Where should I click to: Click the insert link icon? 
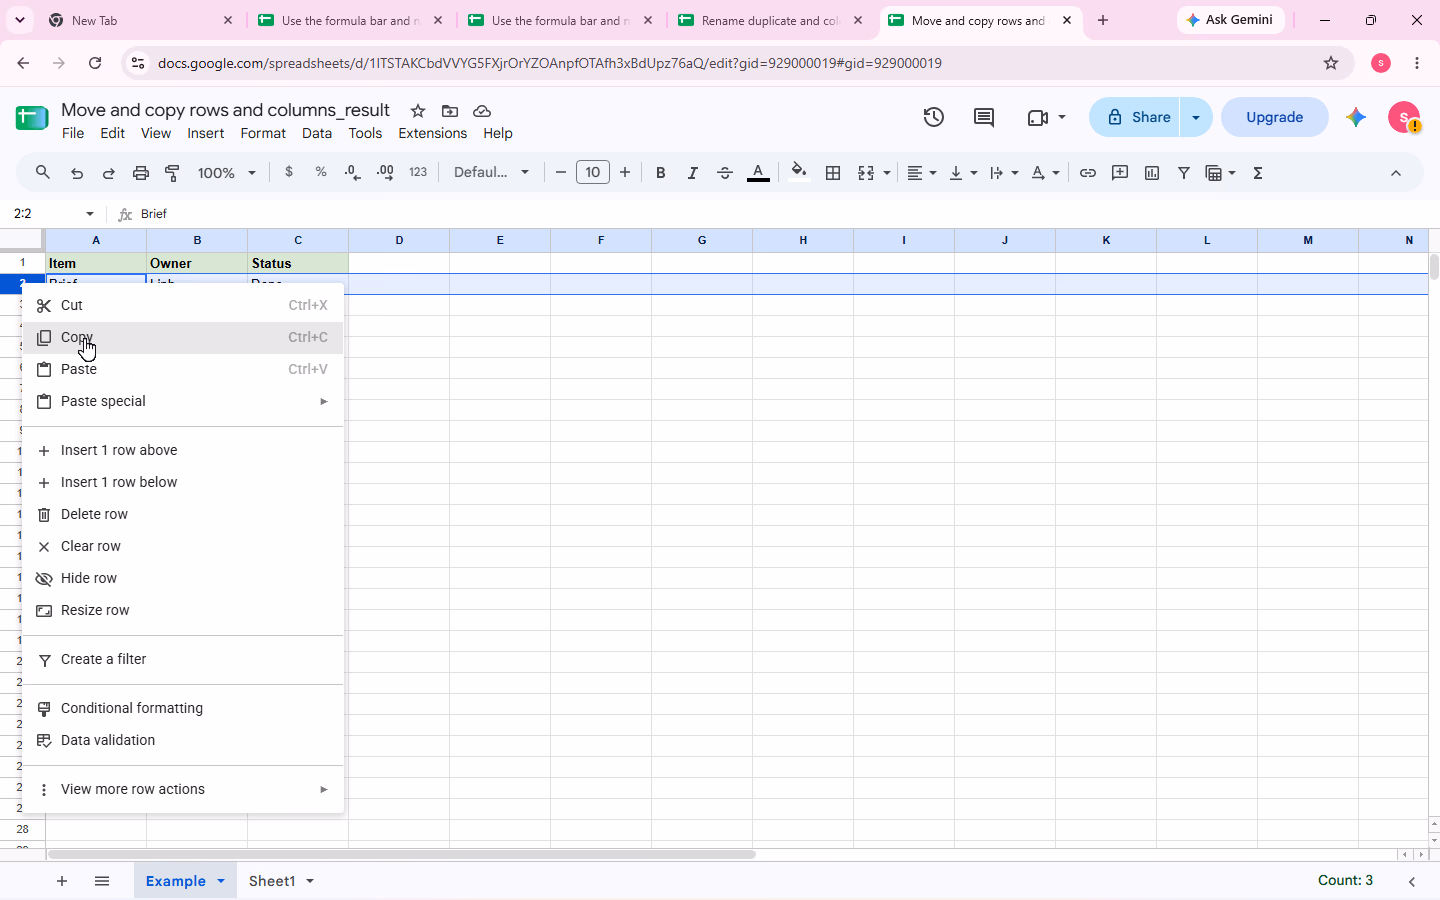point(1088,173)
